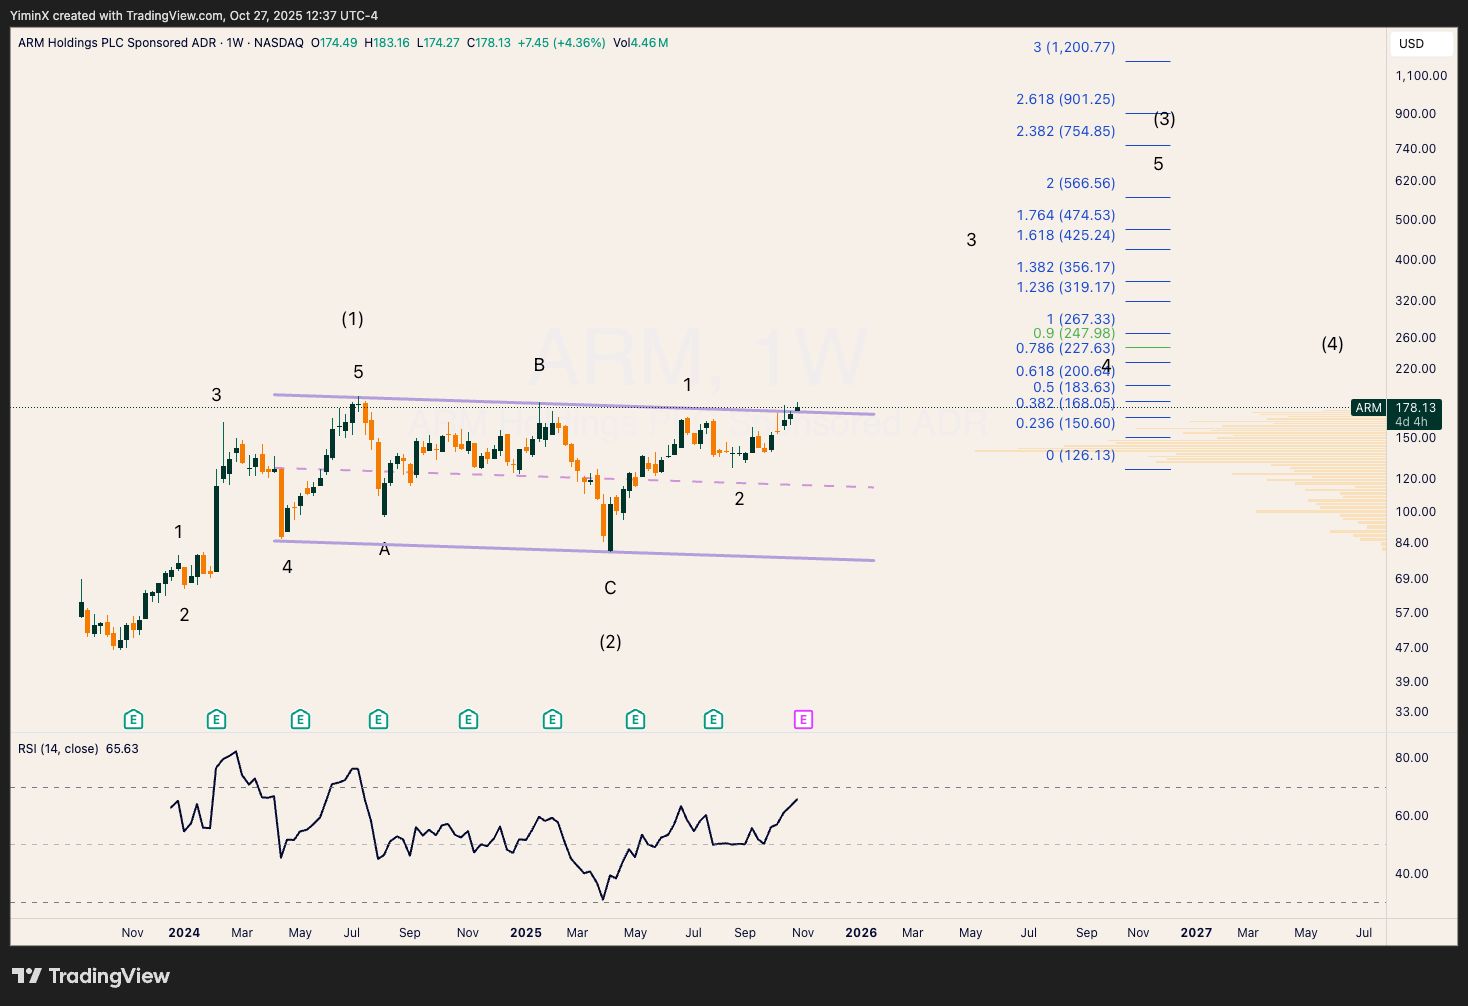1468x1006 pixels.
Task: Click the earnings marker above Nov 2023
Action: point(133,719)
